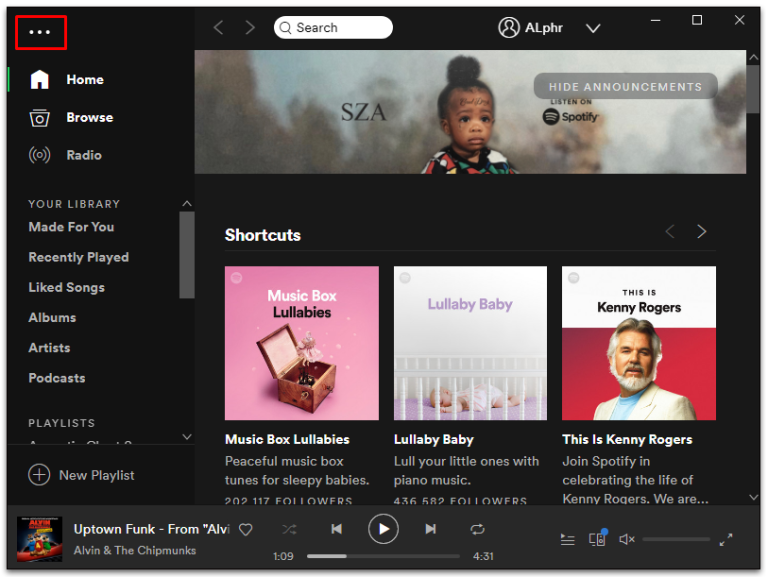Click the main pane scroll down arrow
The height and width of the screenshot is (577, 768).
(753, 497)
